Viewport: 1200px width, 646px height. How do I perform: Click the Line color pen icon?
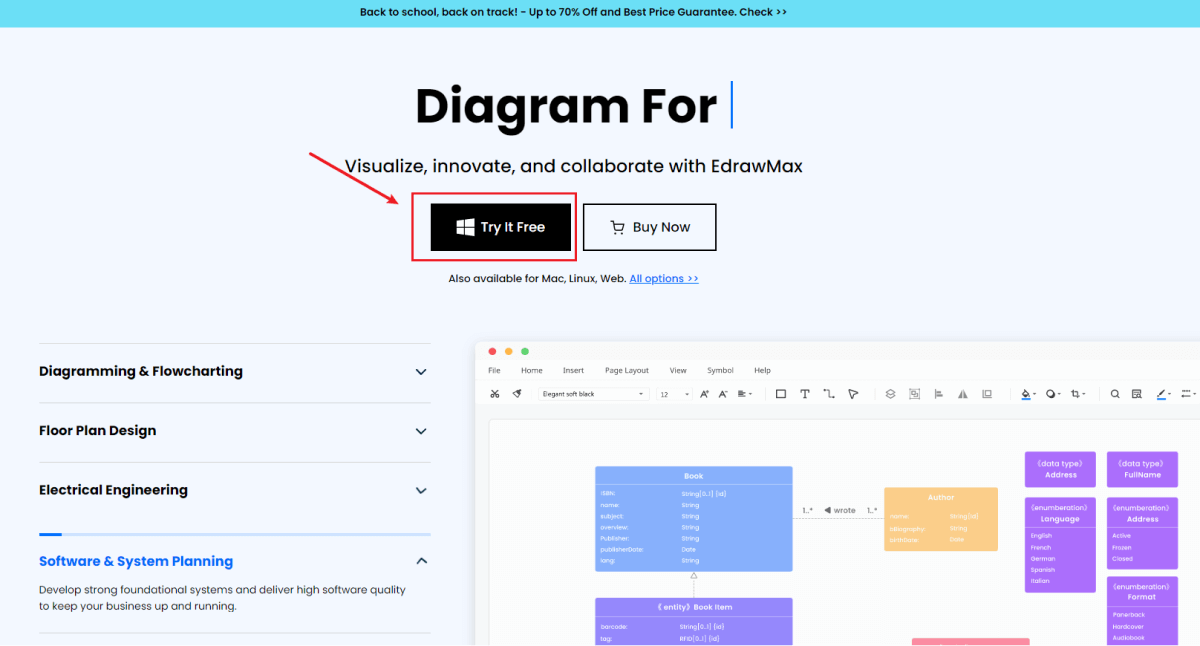(1163, 394)
